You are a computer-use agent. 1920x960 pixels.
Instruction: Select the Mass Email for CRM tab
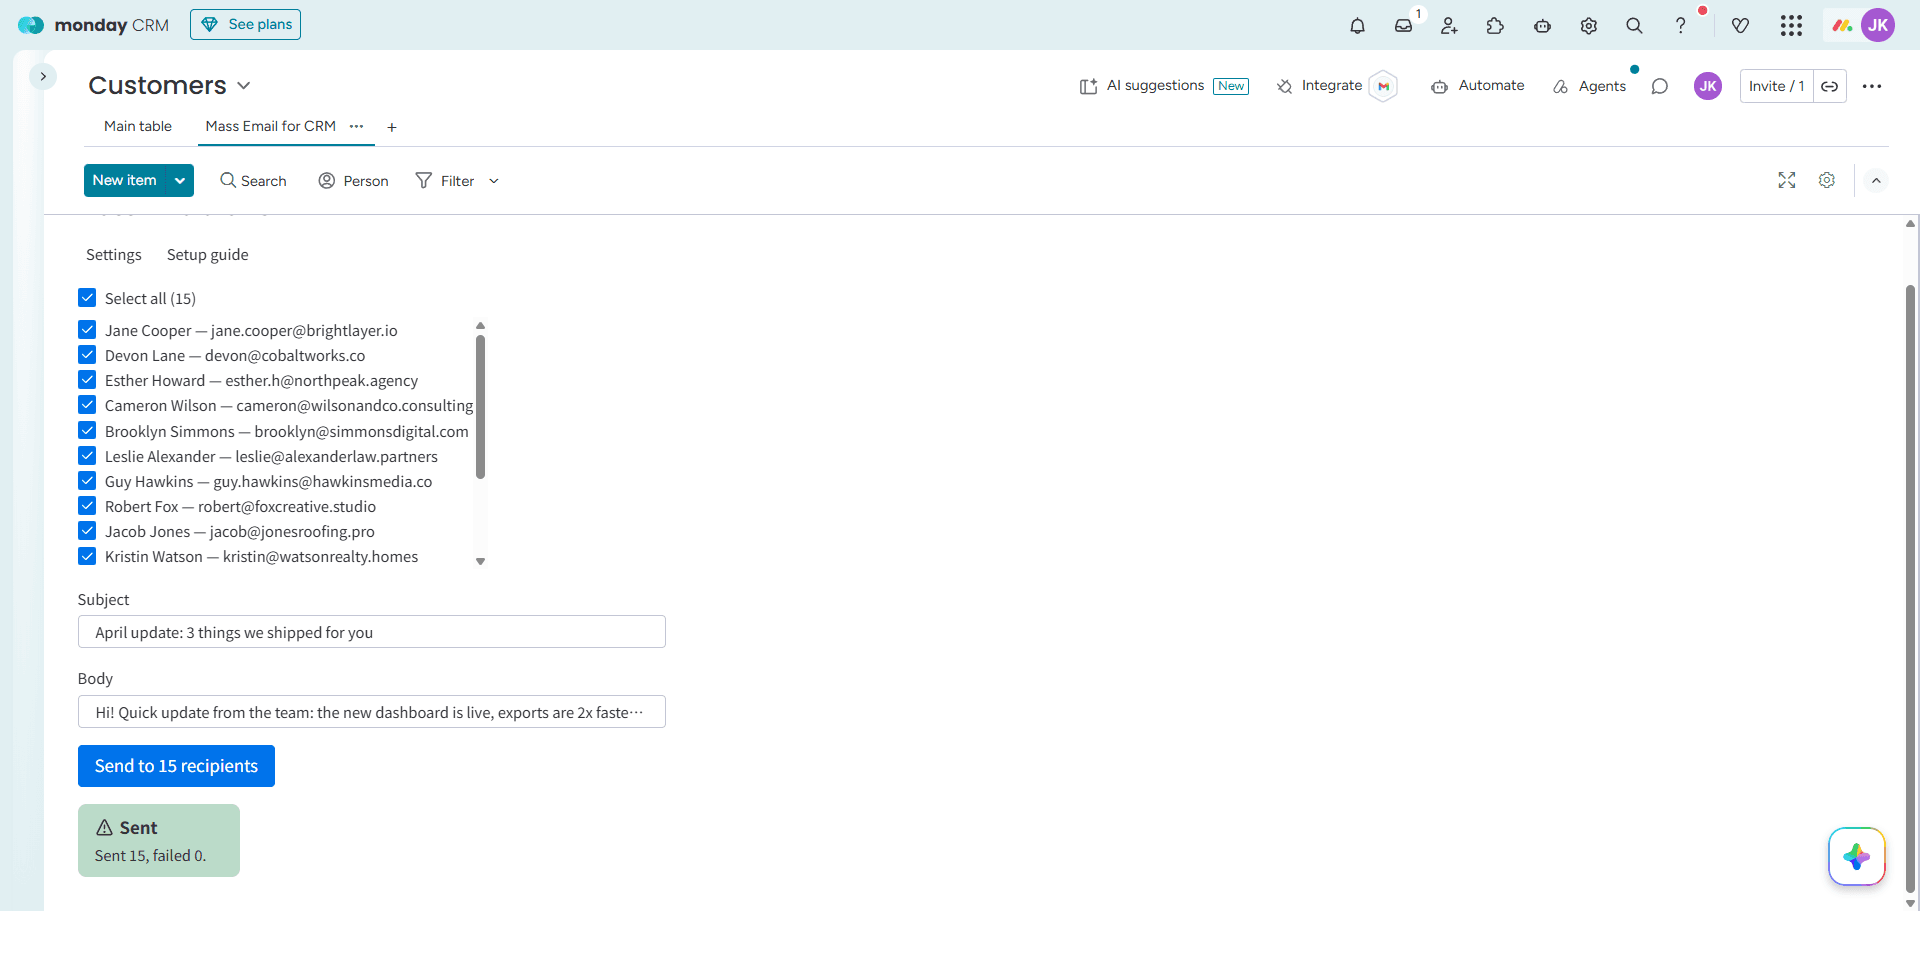[270, 126]
